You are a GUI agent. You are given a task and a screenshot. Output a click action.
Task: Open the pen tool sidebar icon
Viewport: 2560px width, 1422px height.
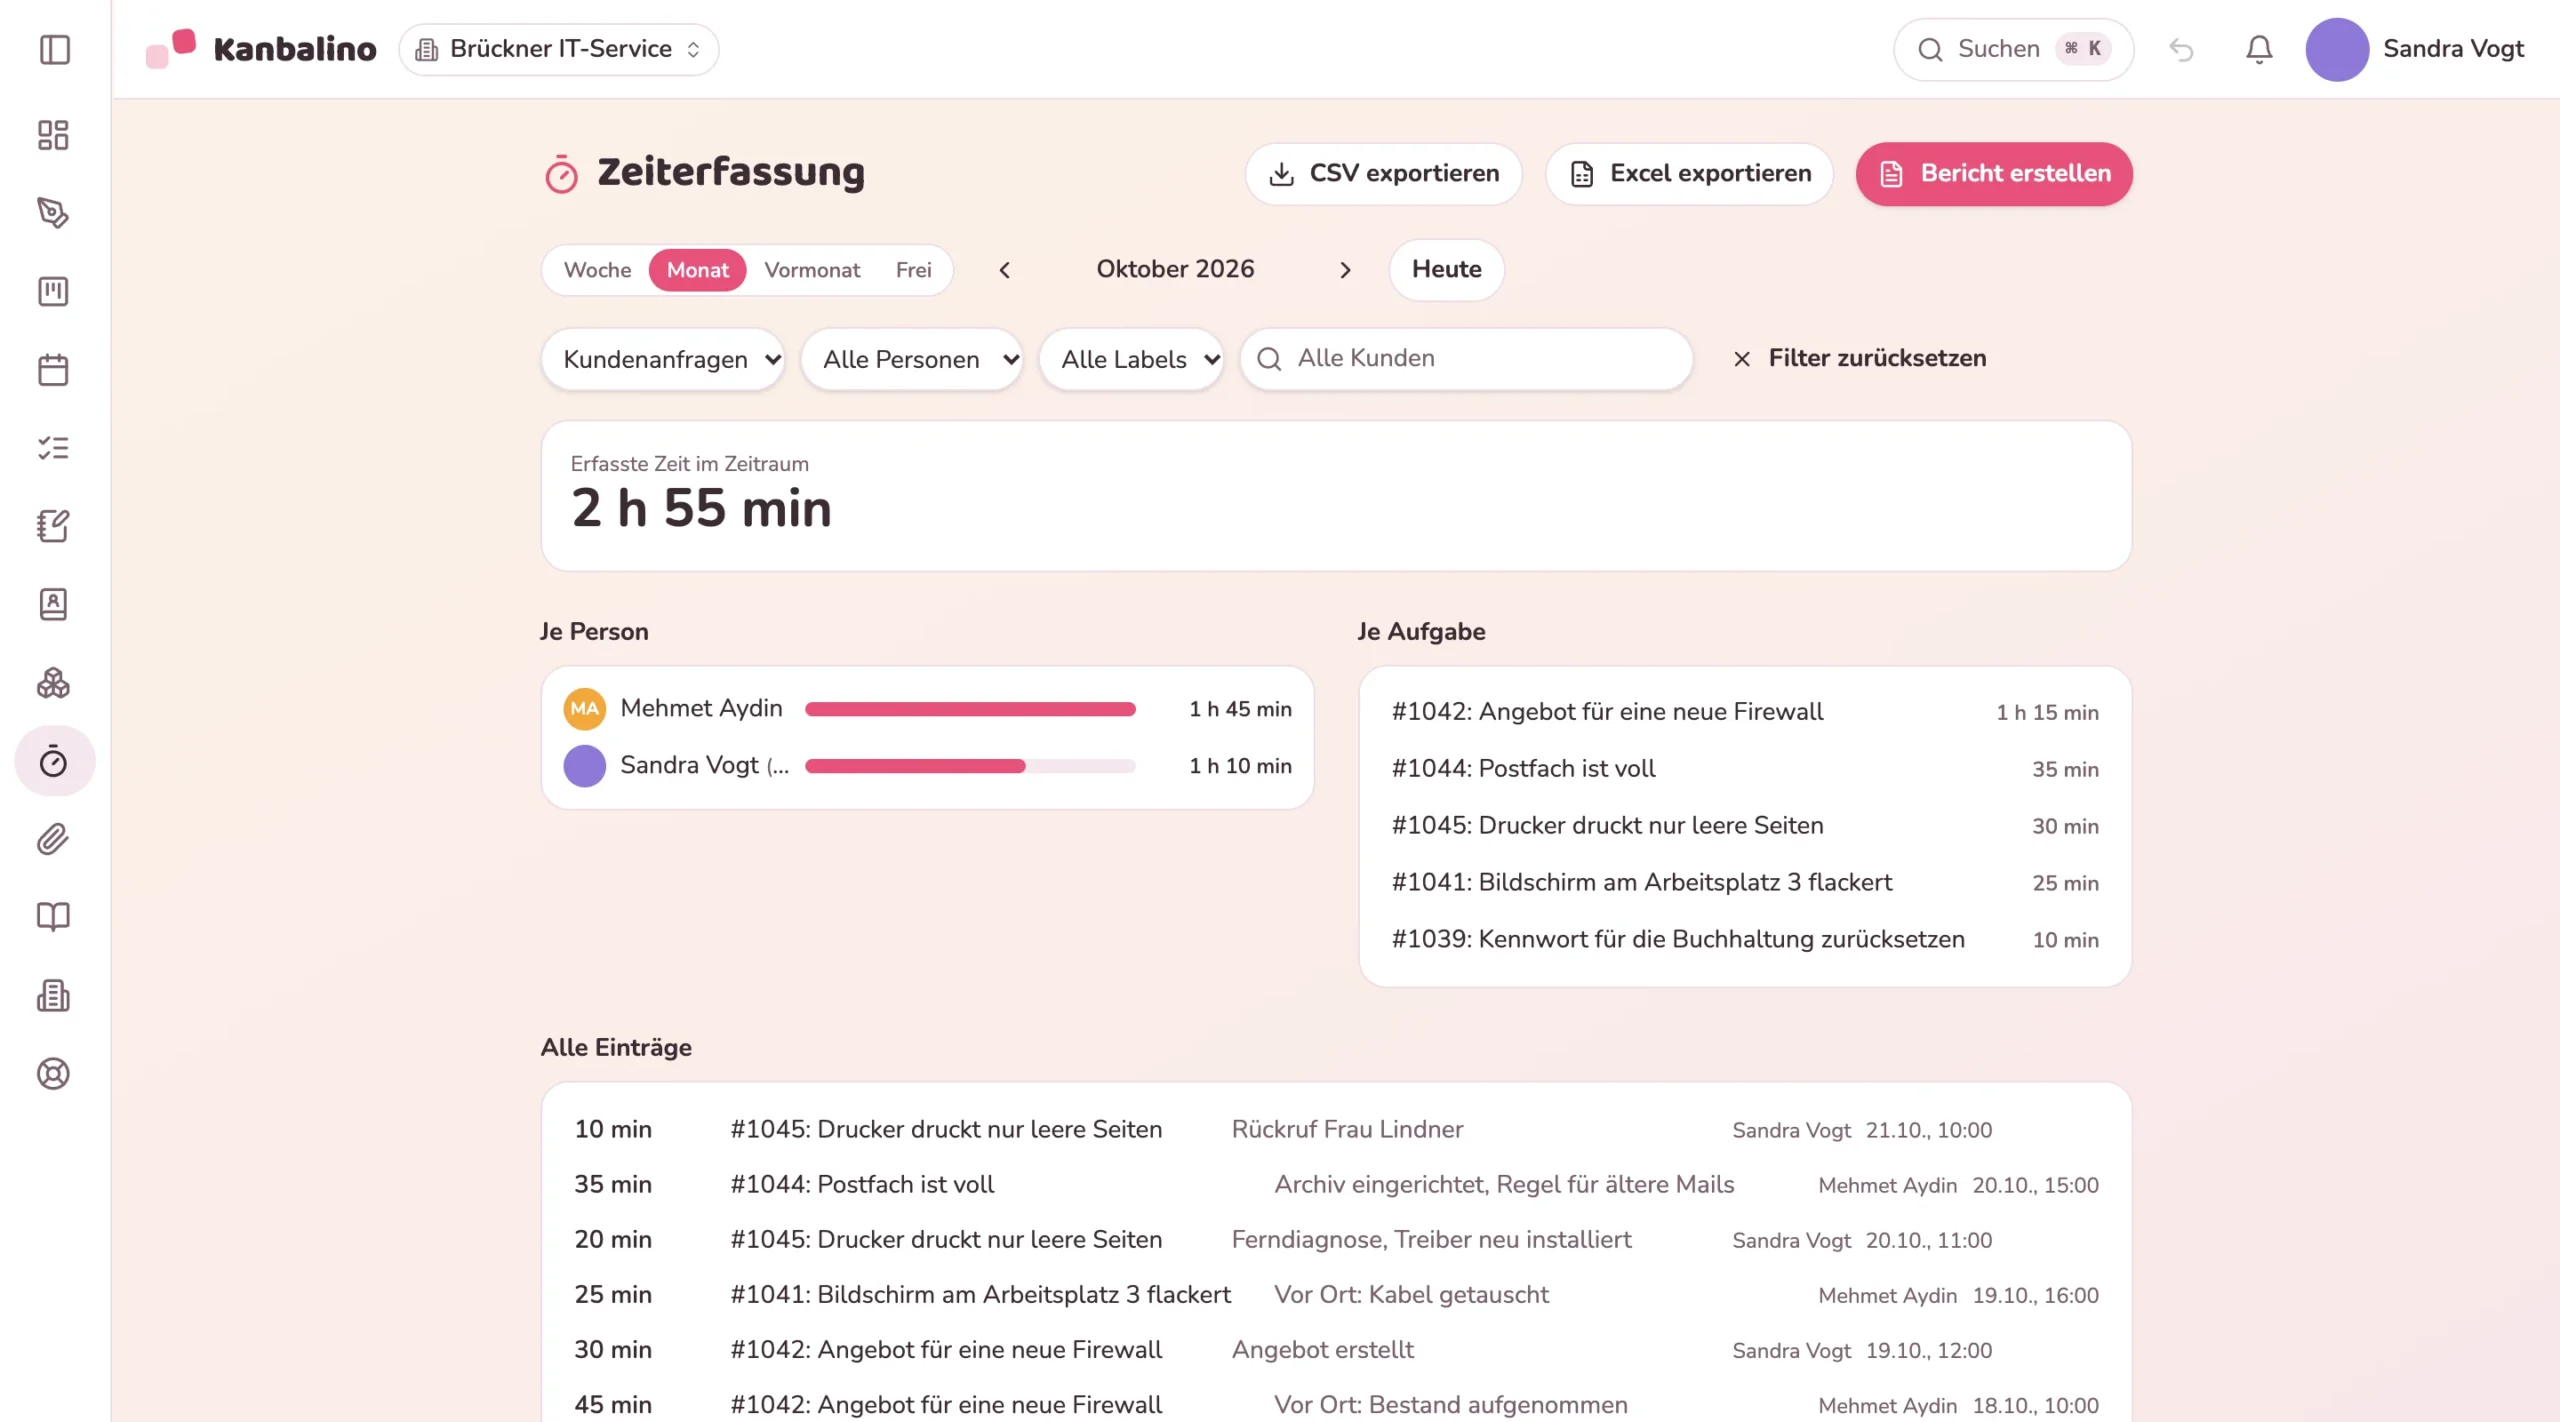pyautogui.click(x=54, y=213)
